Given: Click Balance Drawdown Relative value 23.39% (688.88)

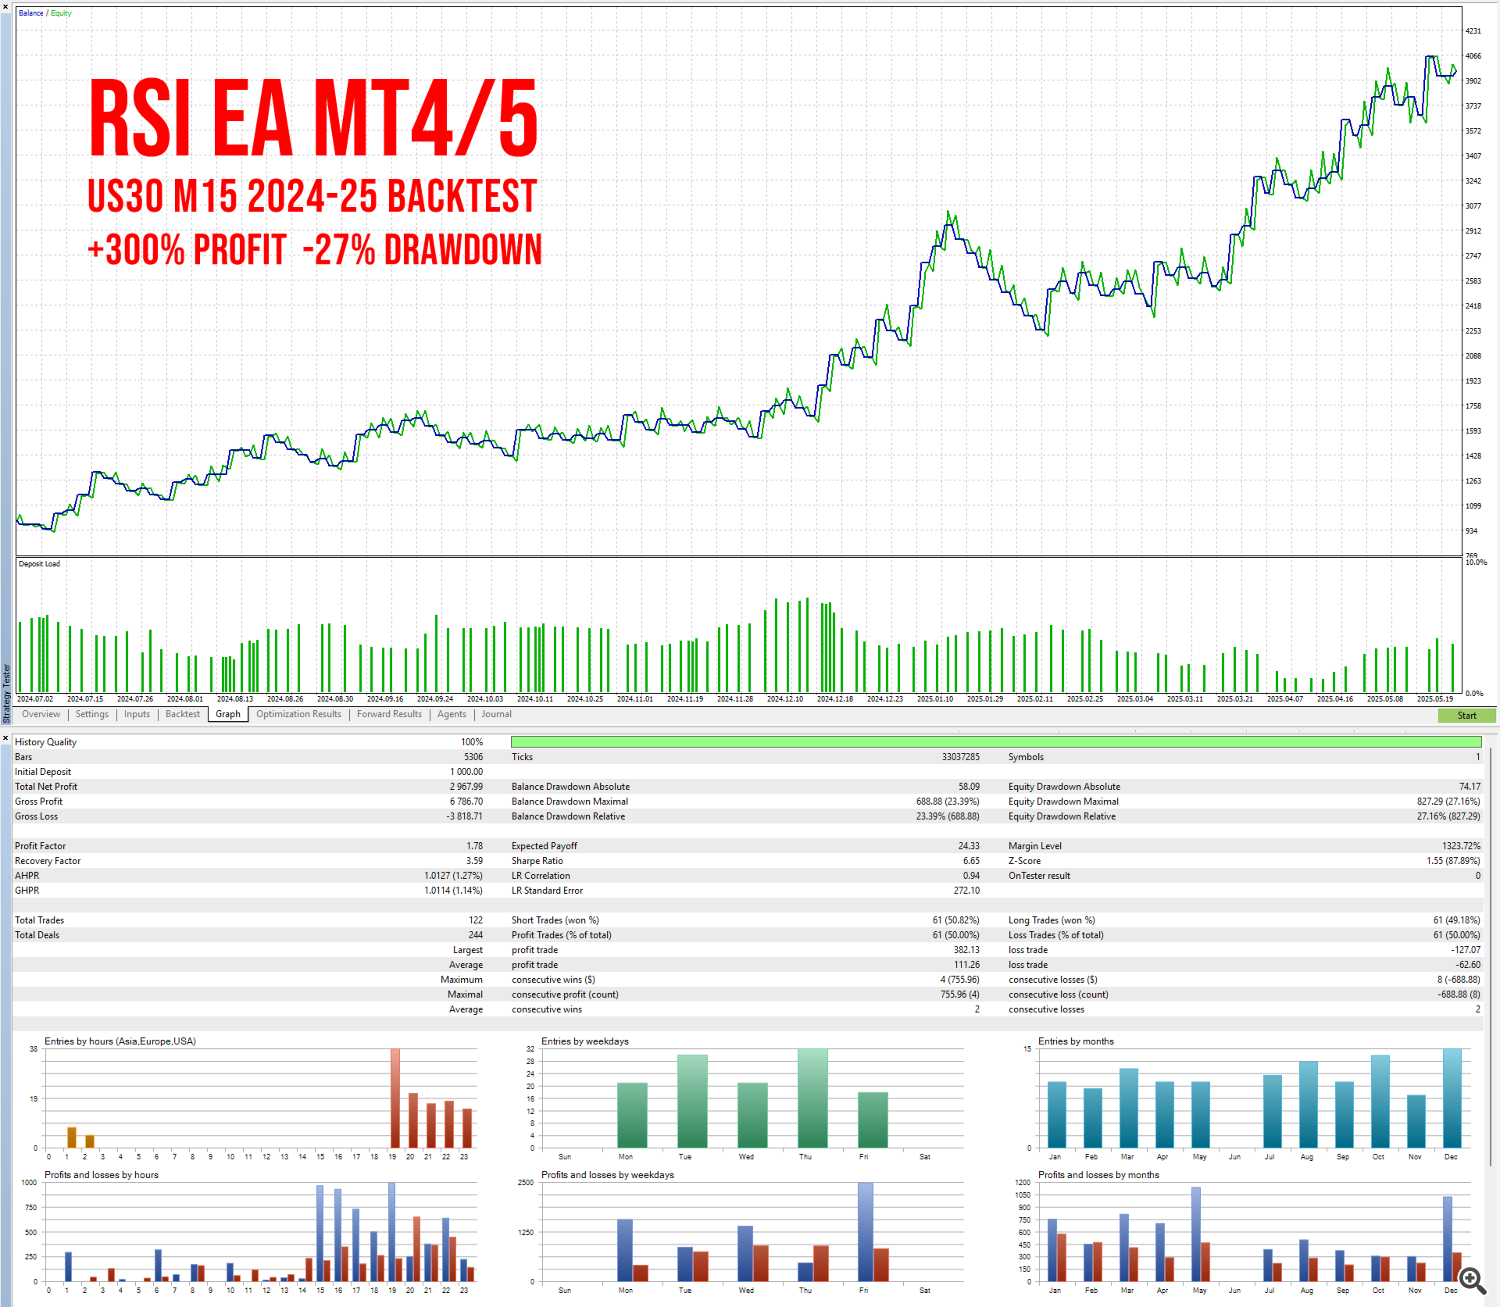Looking at the screenshot, I should [948, 817].
